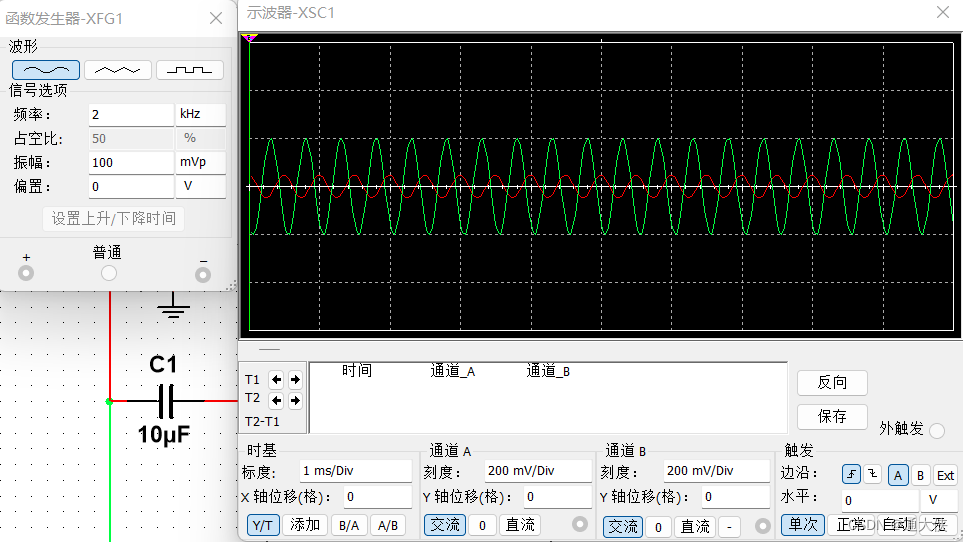Click Channel A scale 200 mV/Div field
963x542 pixels.
tap(538, 471)
